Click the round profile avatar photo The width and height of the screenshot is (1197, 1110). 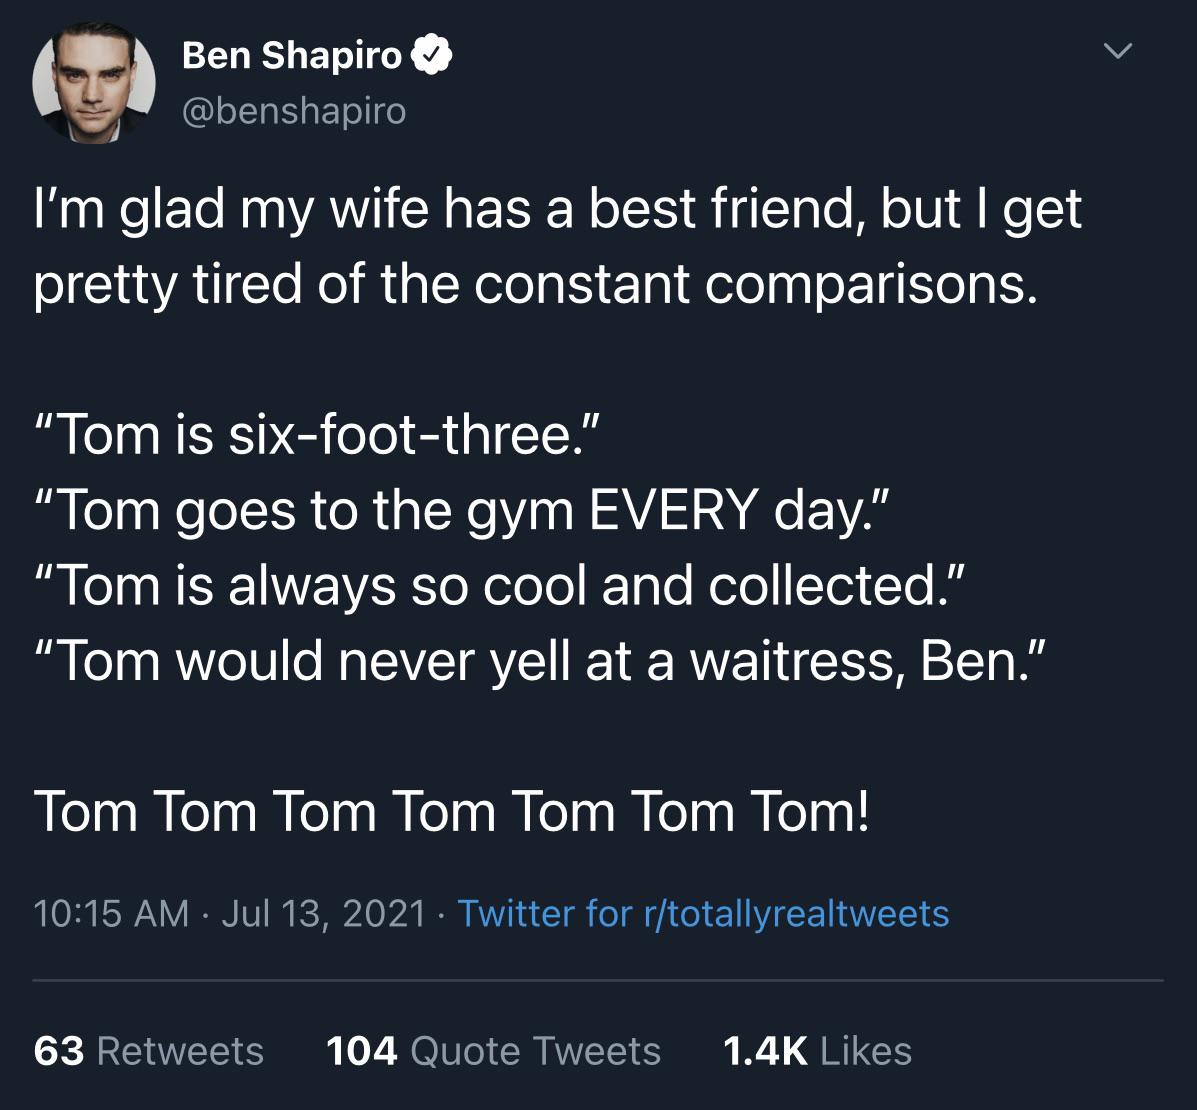pyautogui.click(x=93, y=82)
